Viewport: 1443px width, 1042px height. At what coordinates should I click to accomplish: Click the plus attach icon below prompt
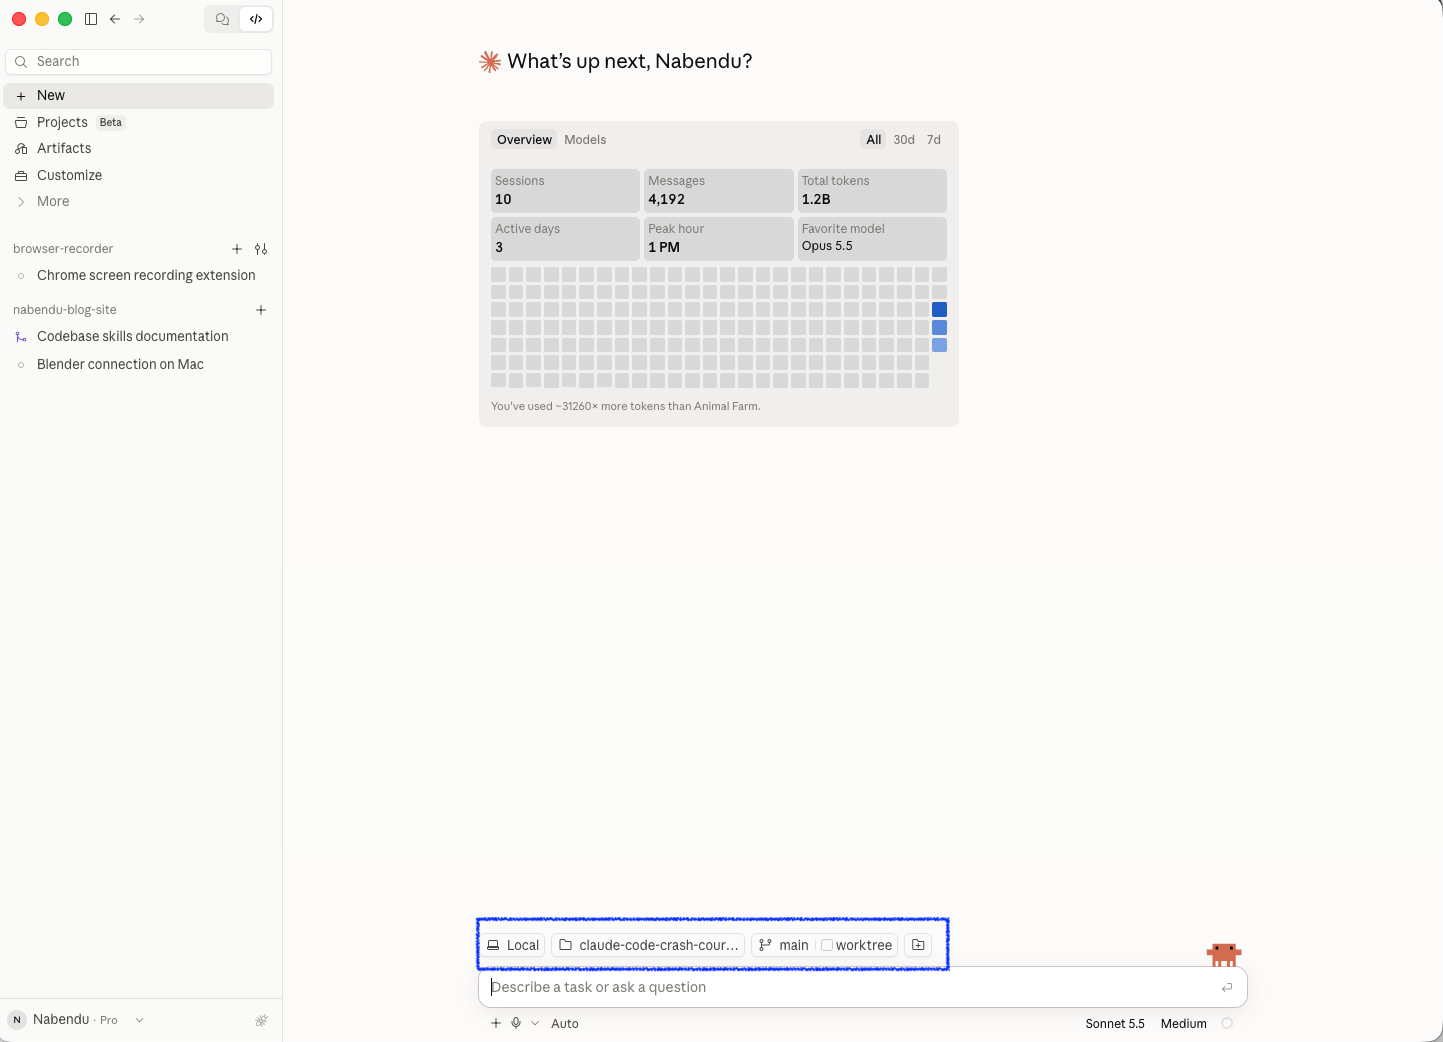tap(496, 1023)
